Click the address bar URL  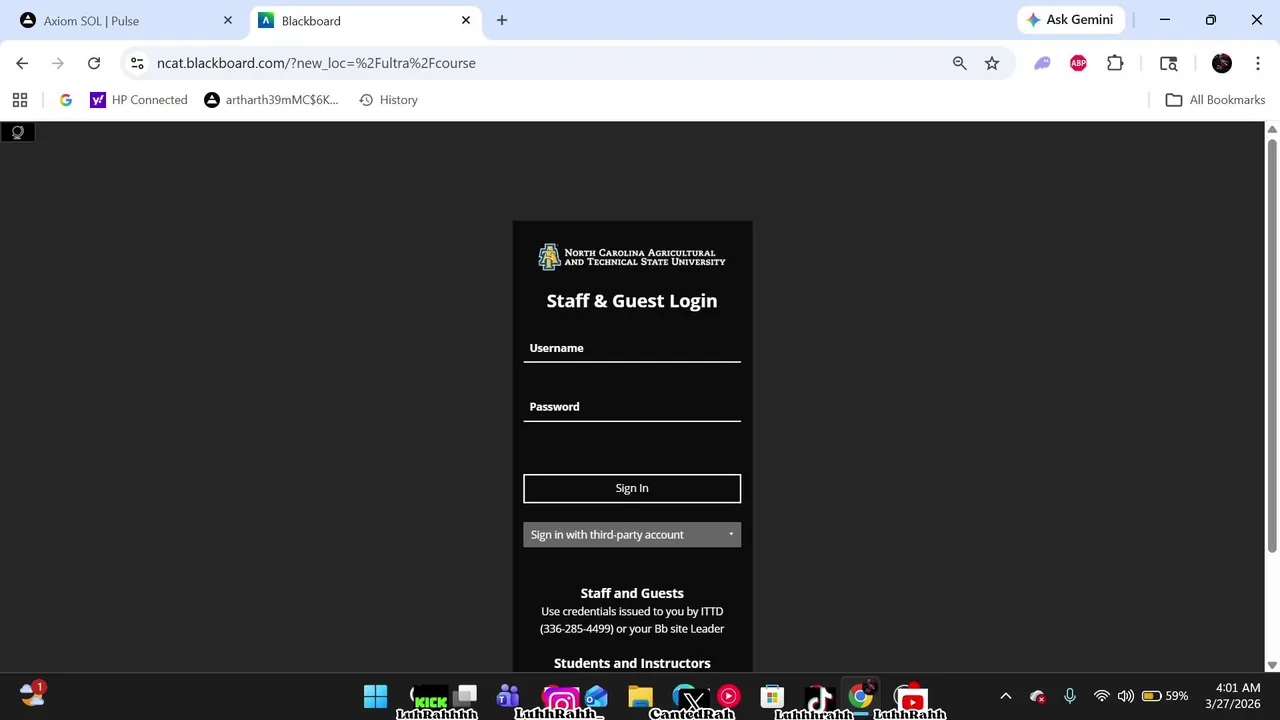pyautogui.click(x=316, y=63)
